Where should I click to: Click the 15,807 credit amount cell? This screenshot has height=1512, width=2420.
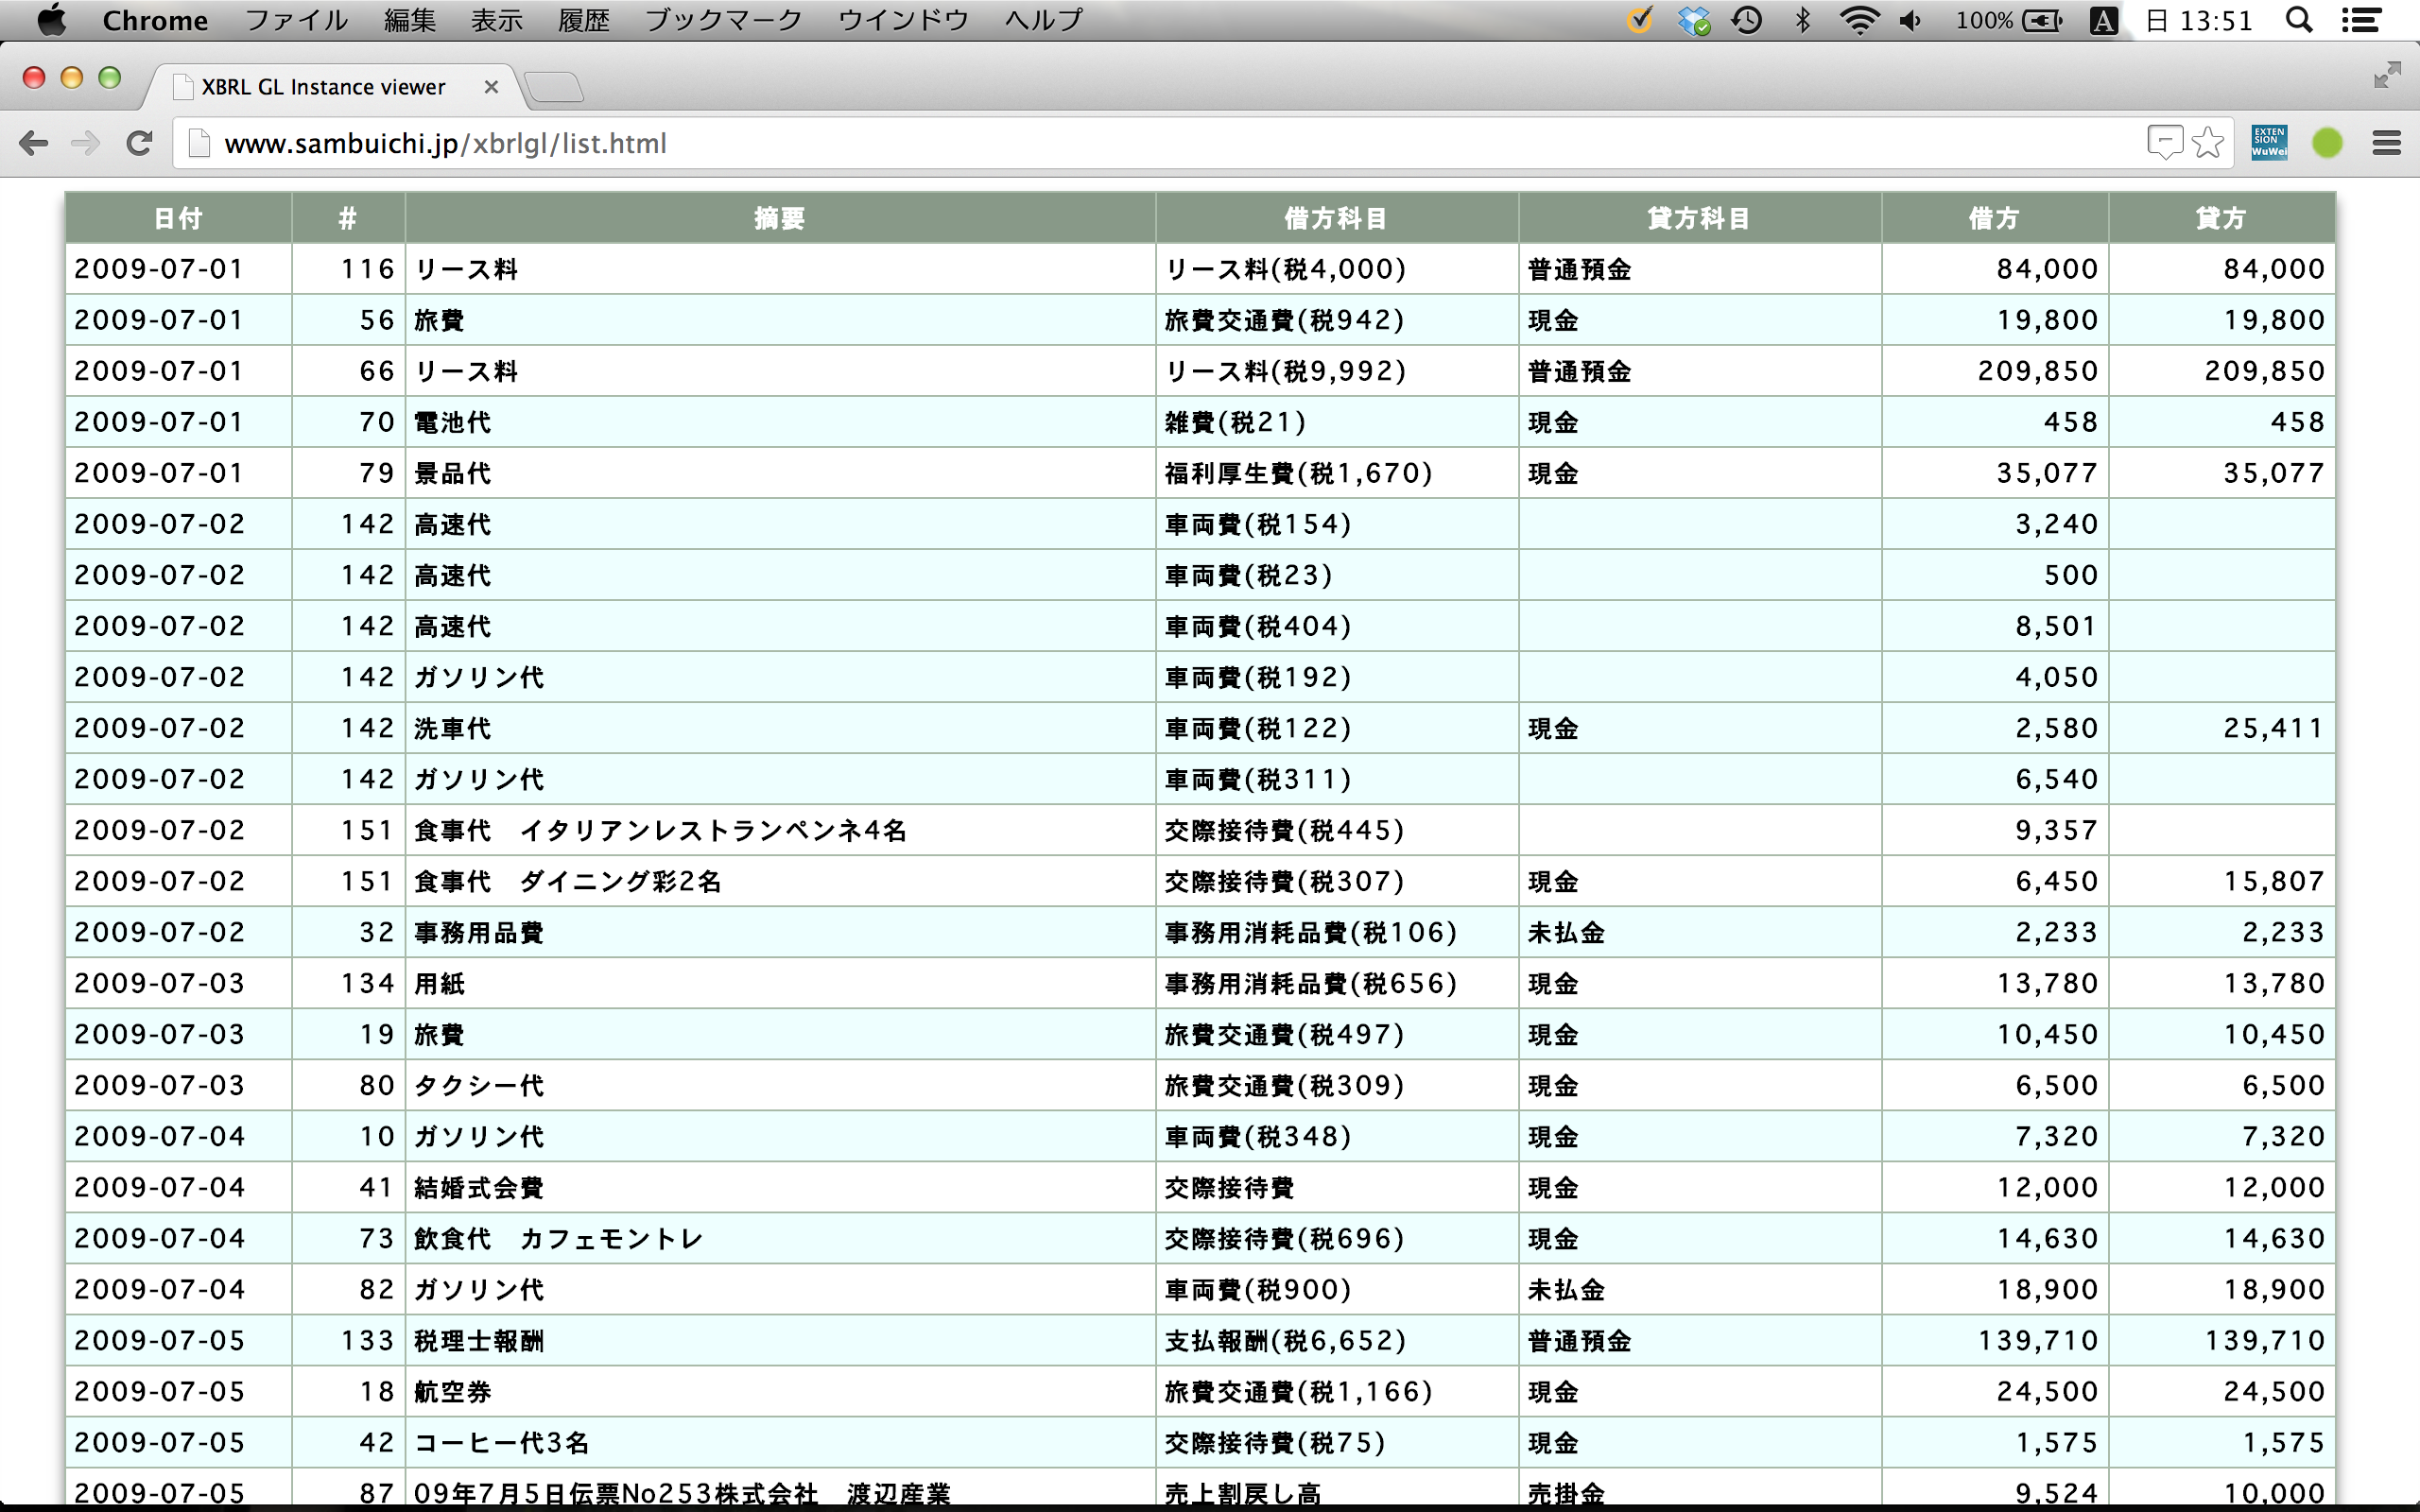tap(2222, 881)
